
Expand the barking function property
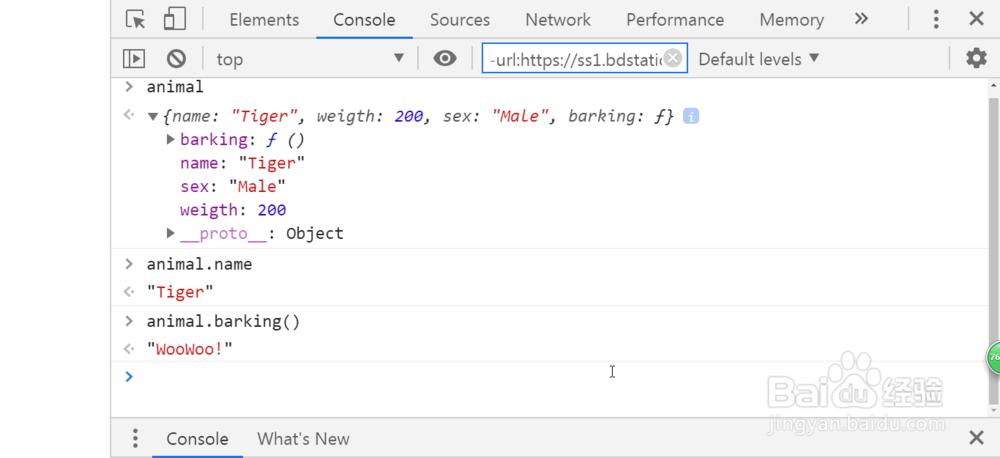click(x=171, y=140)
